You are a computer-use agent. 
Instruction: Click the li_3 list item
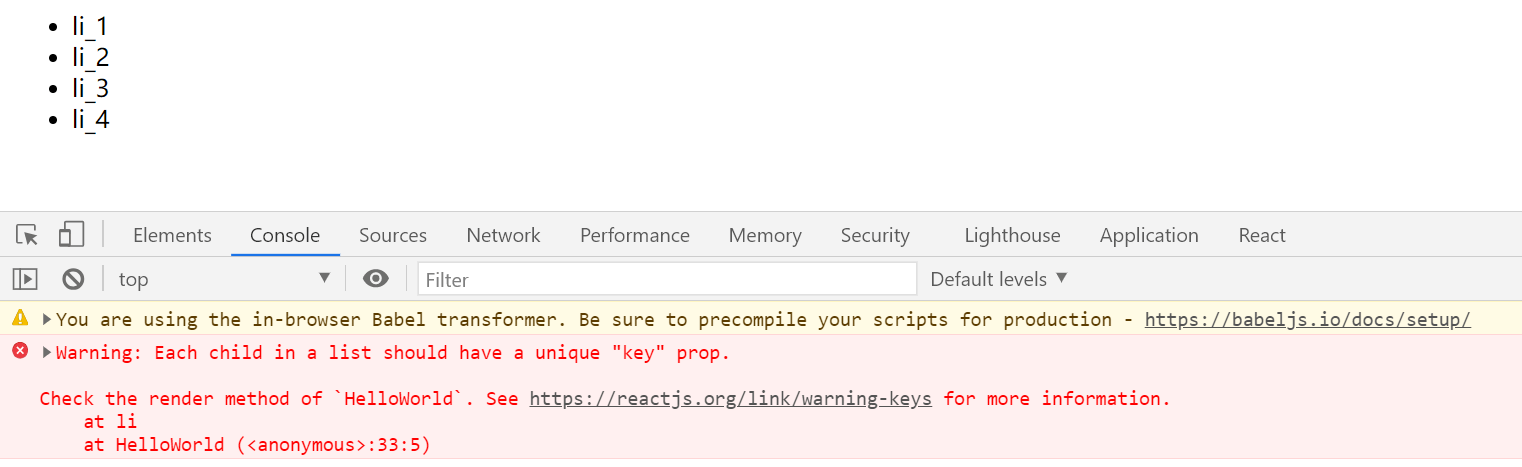pyautogui.click(x=90, y=88)
